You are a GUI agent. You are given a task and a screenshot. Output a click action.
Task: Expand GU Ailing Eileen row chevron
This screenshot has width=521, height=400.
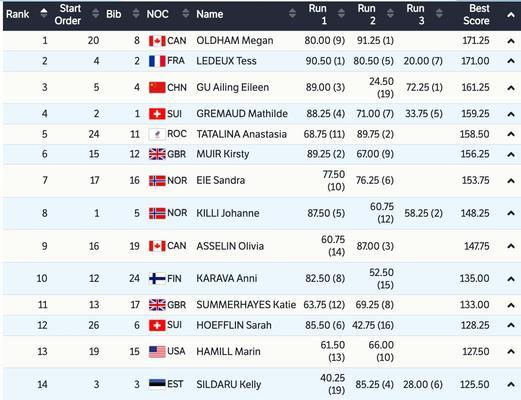click(x=511, y=88)
